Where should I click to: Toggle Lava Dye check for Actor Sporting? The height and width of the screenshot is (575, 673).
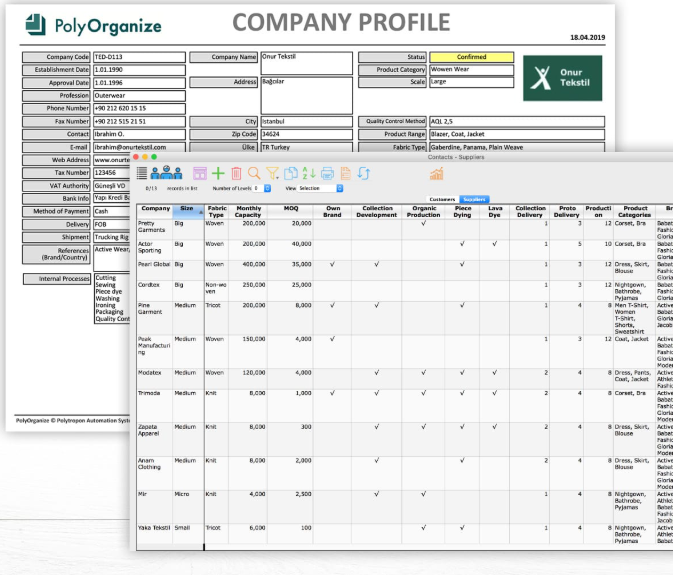point(494,244)
